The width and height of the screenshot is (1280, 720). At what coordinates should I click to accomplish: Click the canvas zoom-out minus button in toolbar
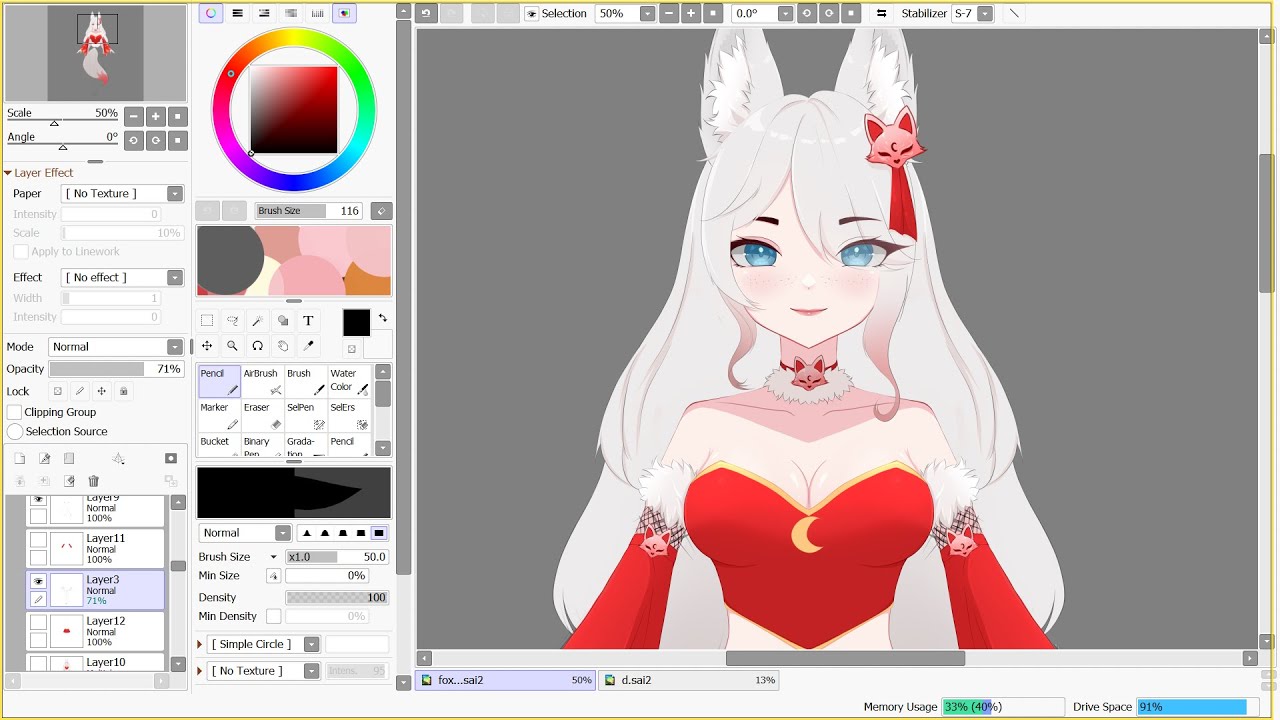[x=668, y=14]
